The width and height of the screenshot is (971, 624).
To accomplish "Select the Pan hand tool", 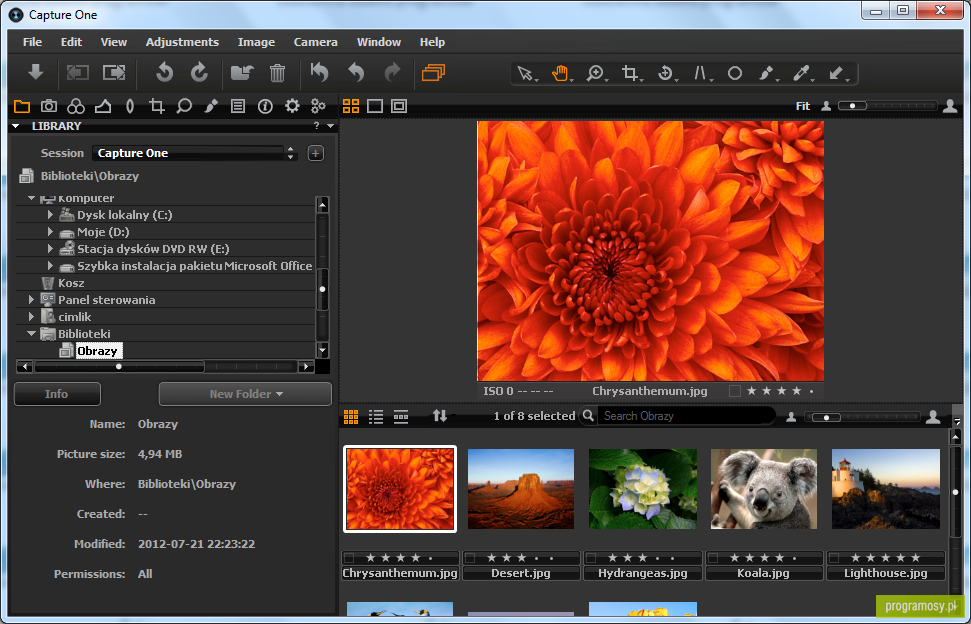I will pyautogui.click(x=560, y=74).
